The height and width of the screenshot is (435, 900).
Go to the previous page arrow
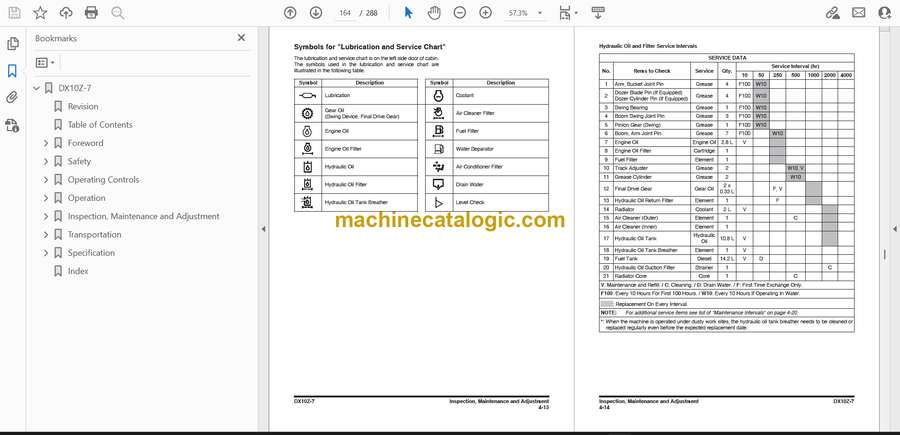(290, 13)
